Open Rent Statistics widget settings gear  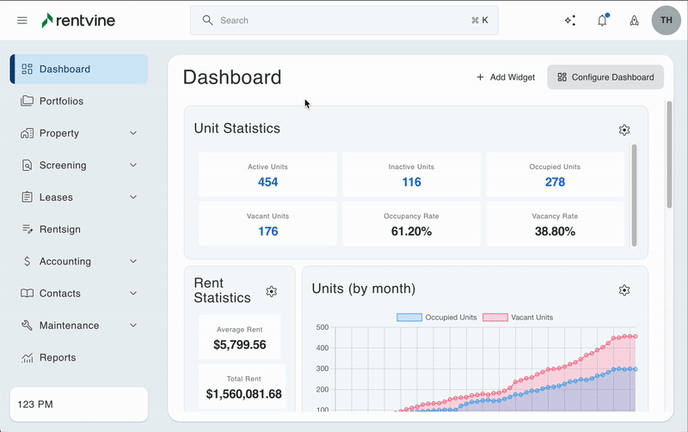coord(271,291)
